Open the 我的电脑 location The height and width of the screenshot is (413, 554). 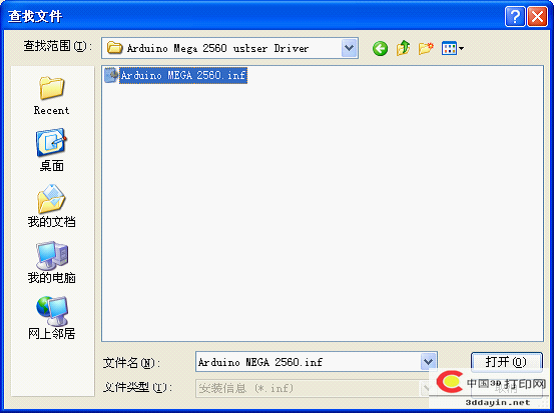click(x=52, y=262)
